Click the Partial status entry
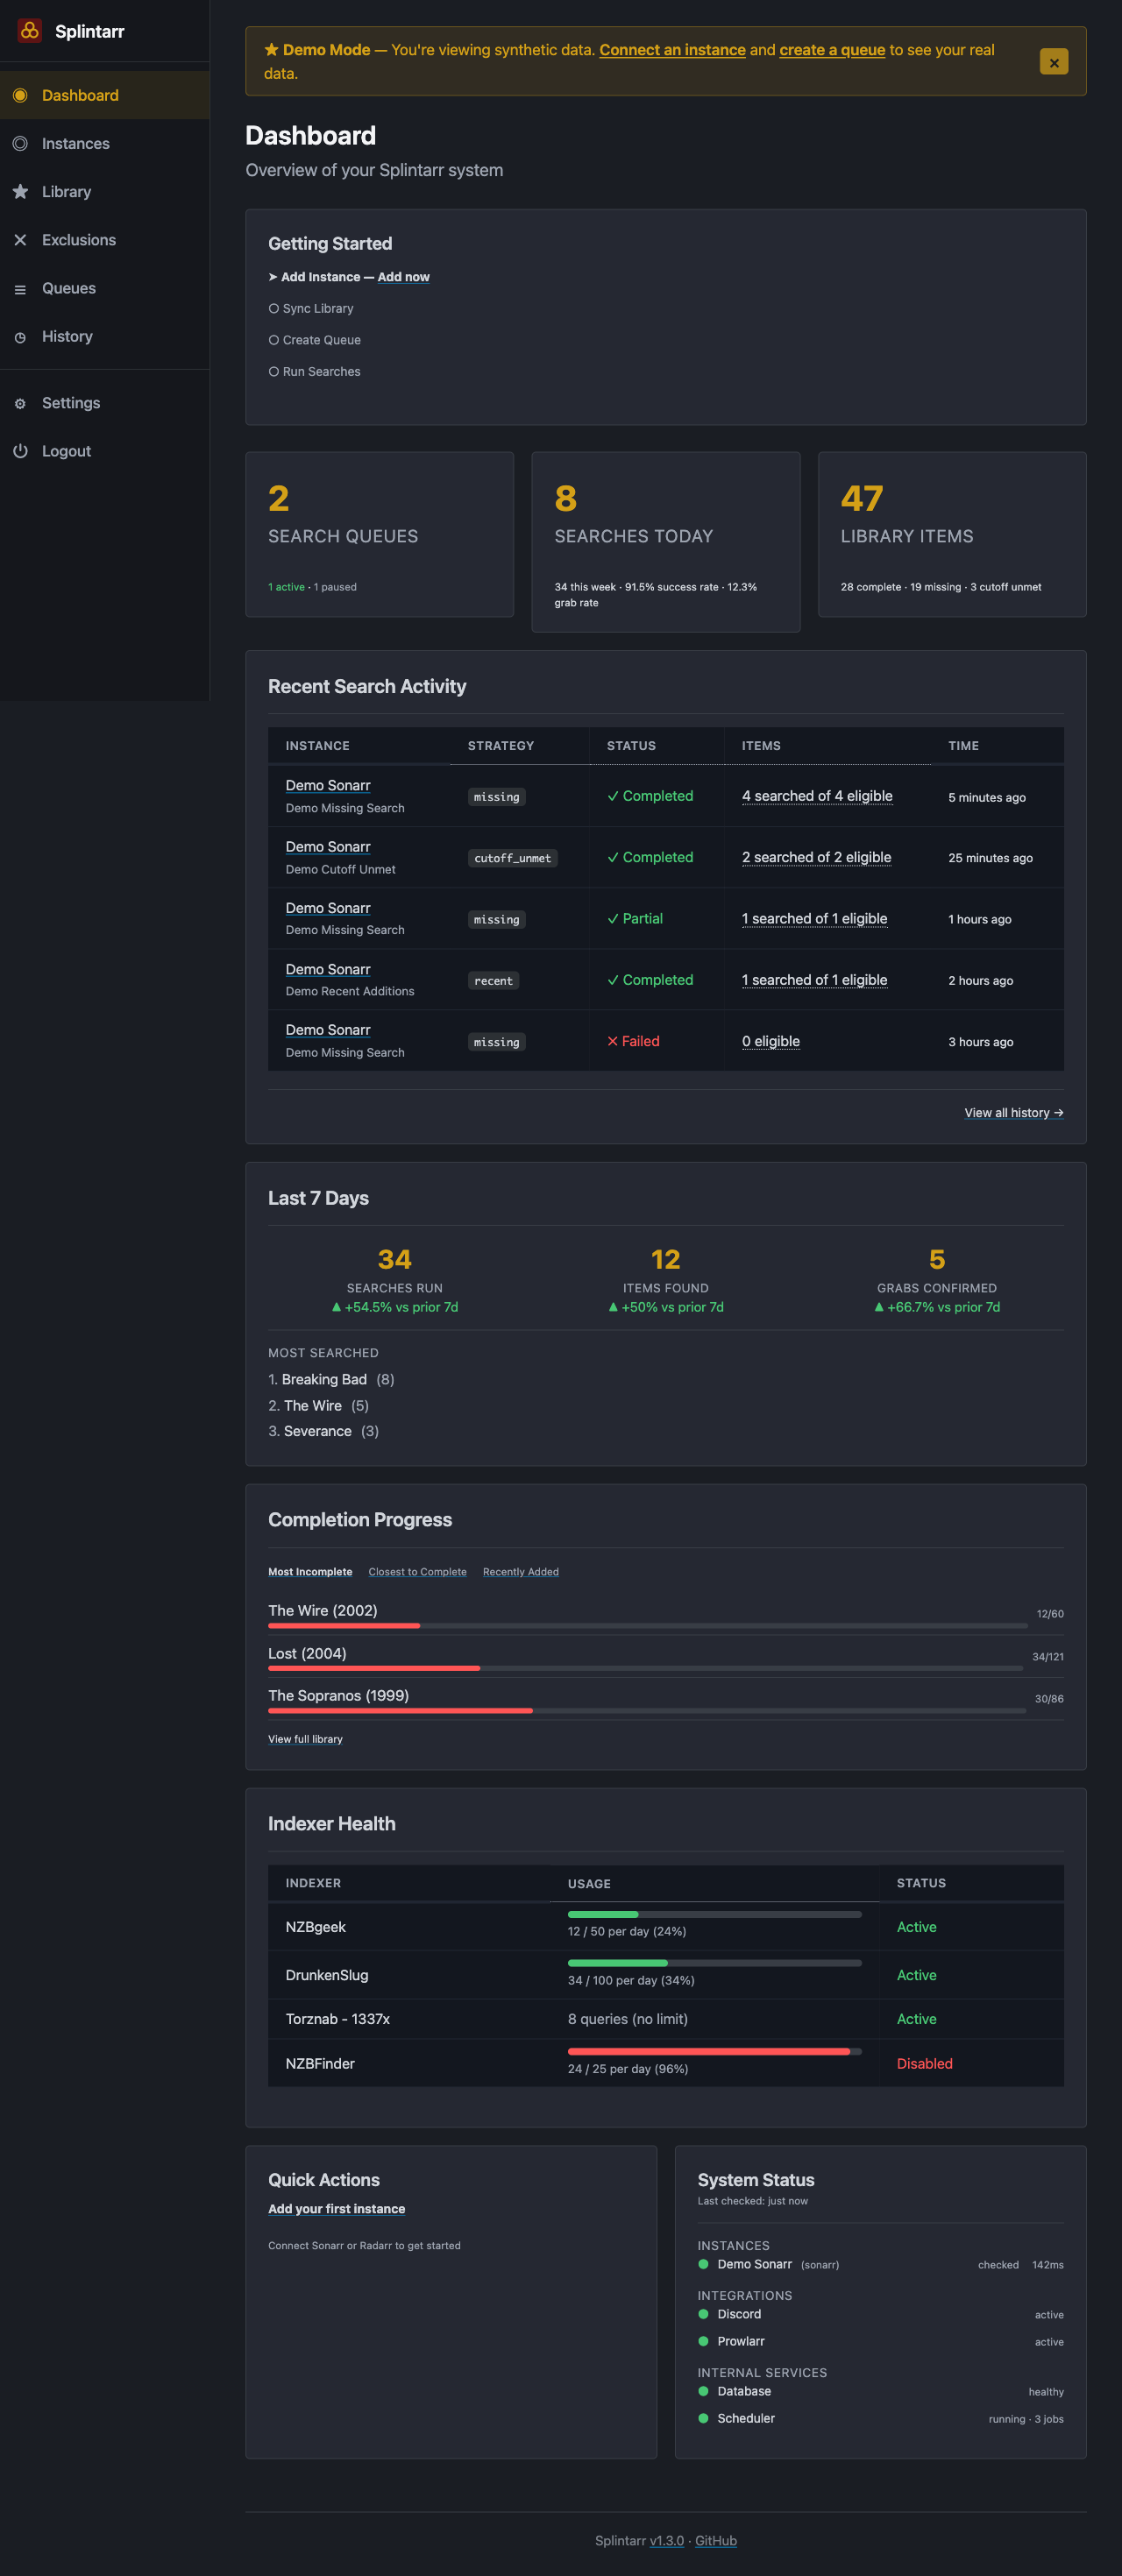Image resolution: width=1122 pixels, height=2576 pixels. coord(635,918)
